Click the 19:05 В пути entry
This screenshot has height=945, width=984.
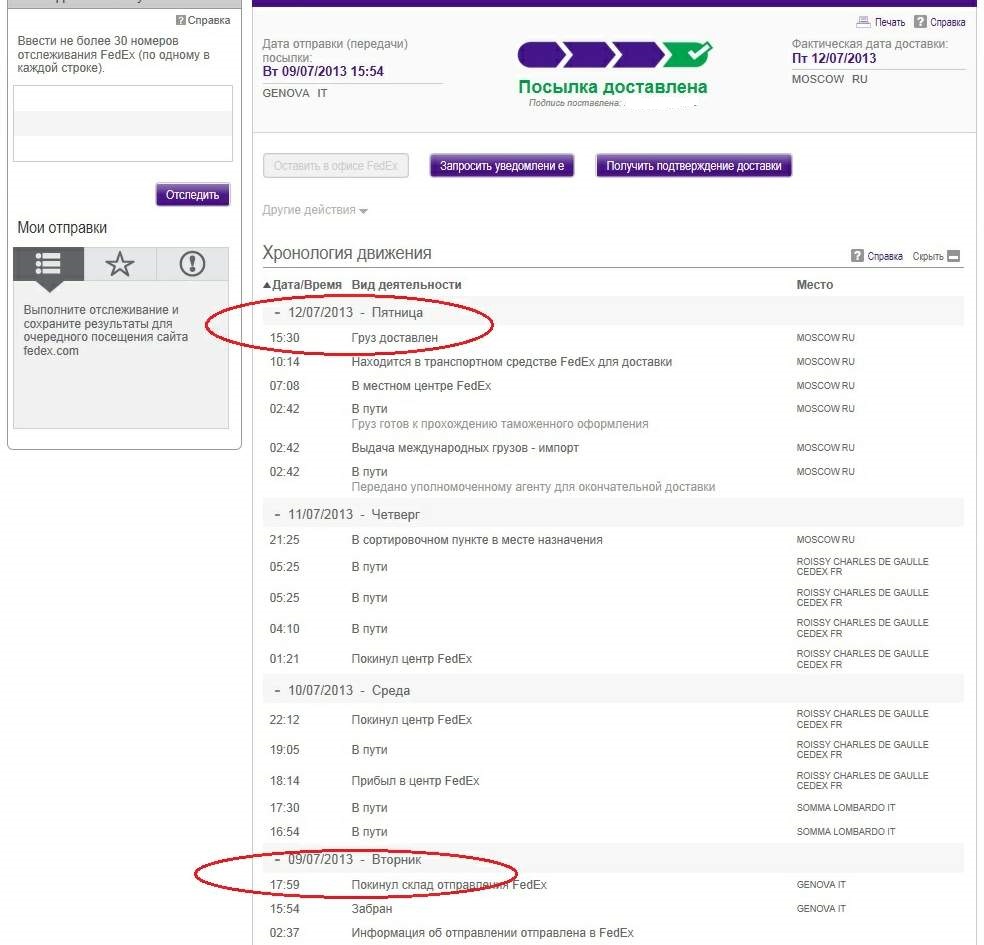370,750
